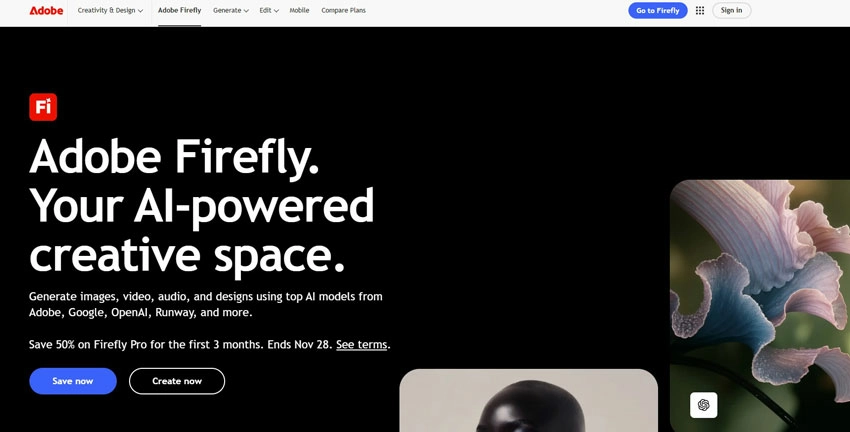Screen dimensions: 850x432
Task: Click the OpenAI badge on flower image
Action: (704, 405)
